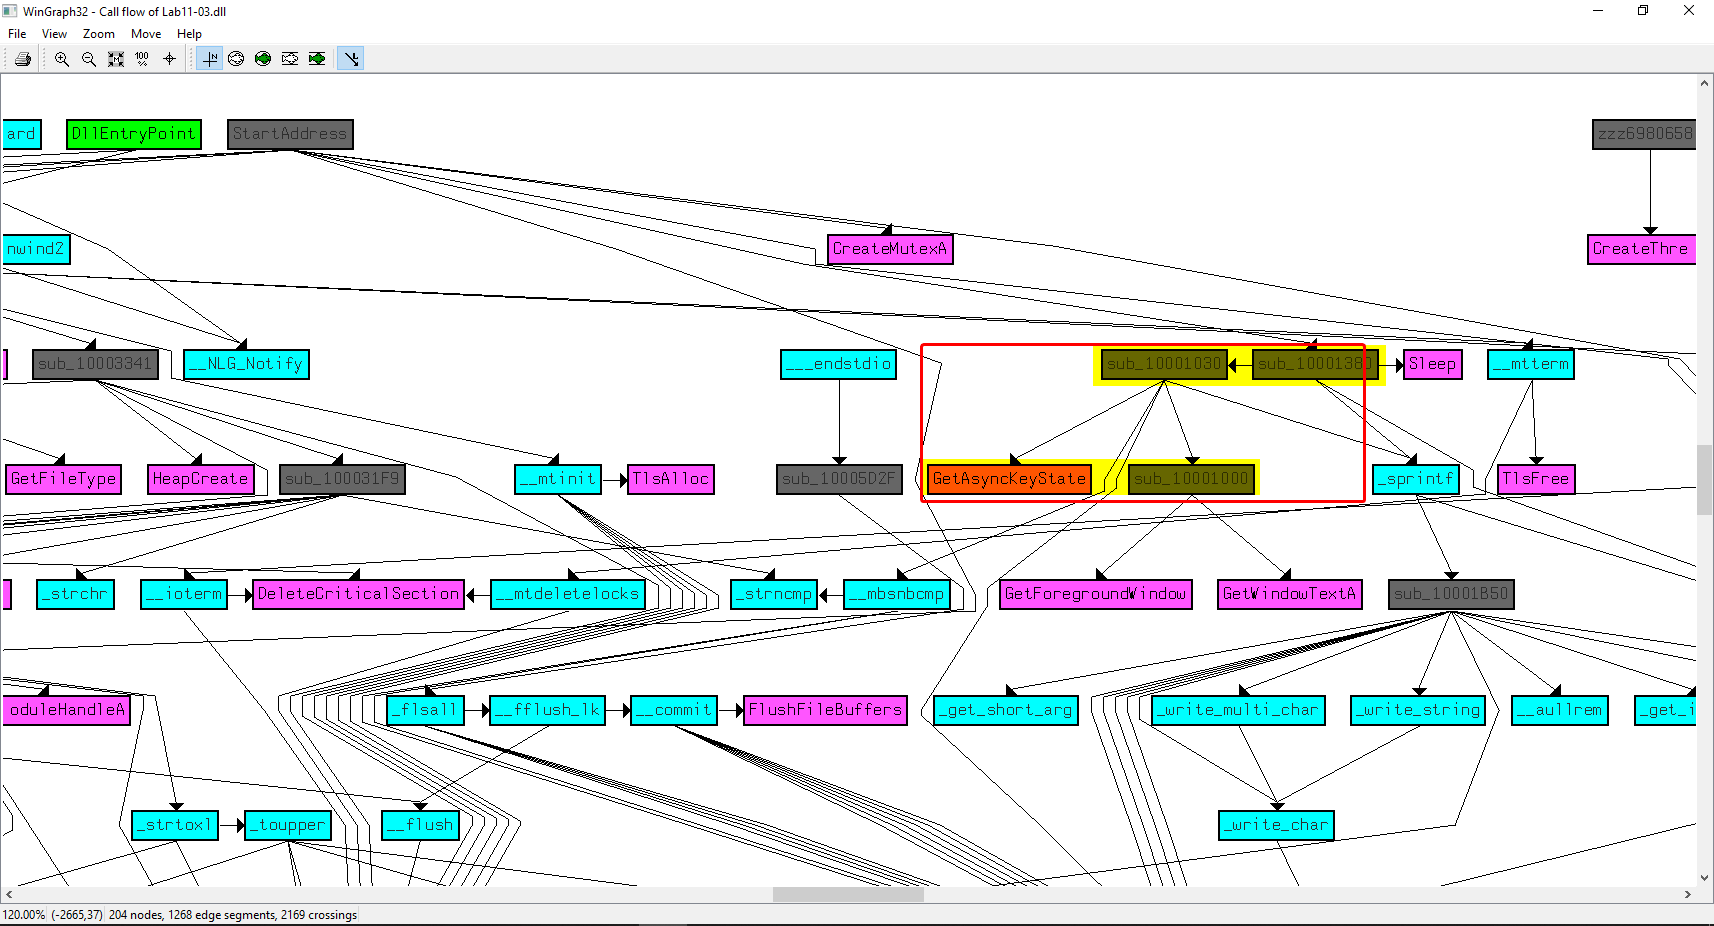The width and height of the screenshot is (1714, 926).
Task: Click the Zoom Out magnifier icon
Action: (x=89, y=59)
